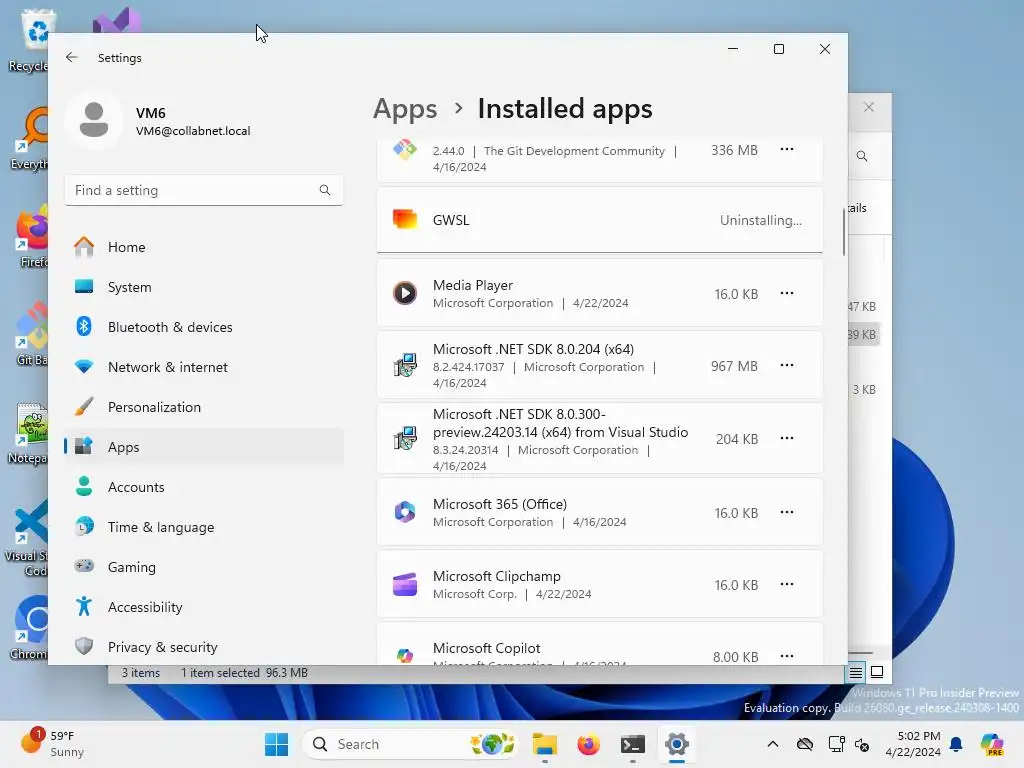The height and width of the screenshot is (768, 1024).
Task: Open Accounts settings
Action: click(204, 487)
